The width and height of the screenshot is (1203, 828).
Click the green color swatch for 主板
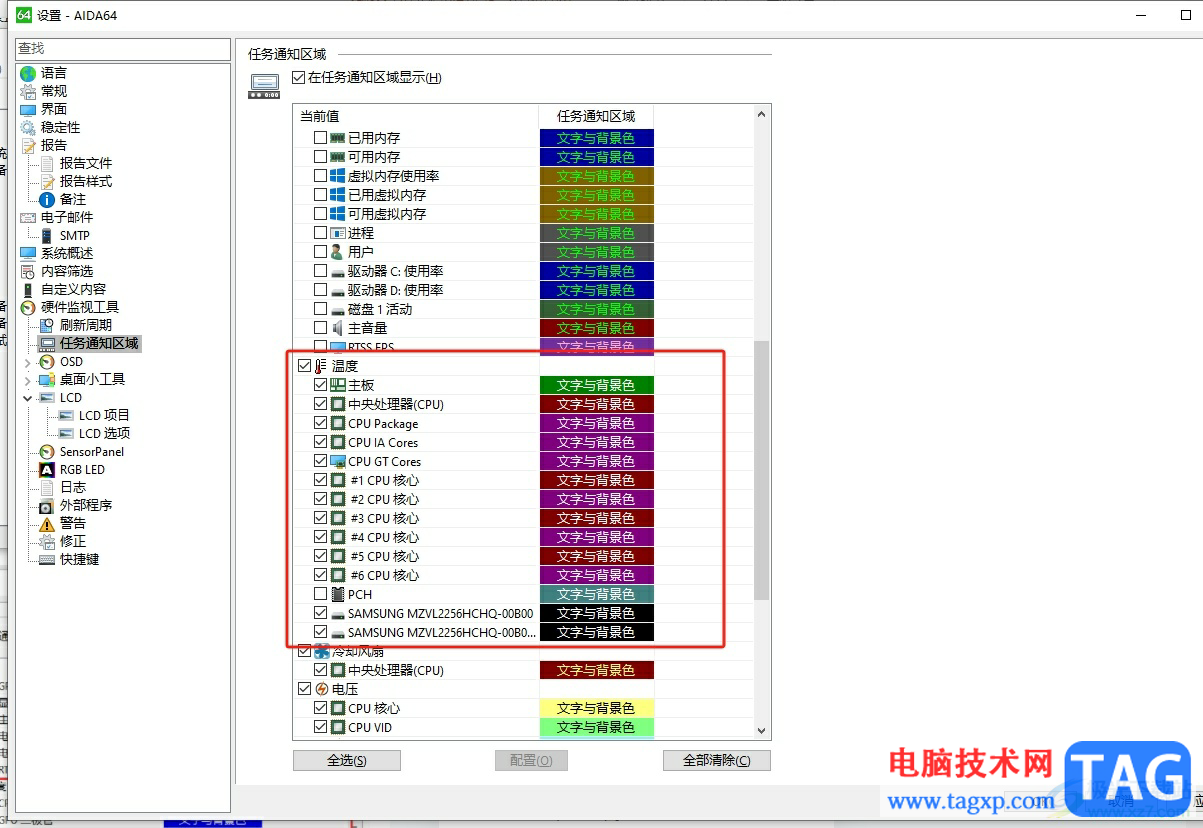pos(596,385)
